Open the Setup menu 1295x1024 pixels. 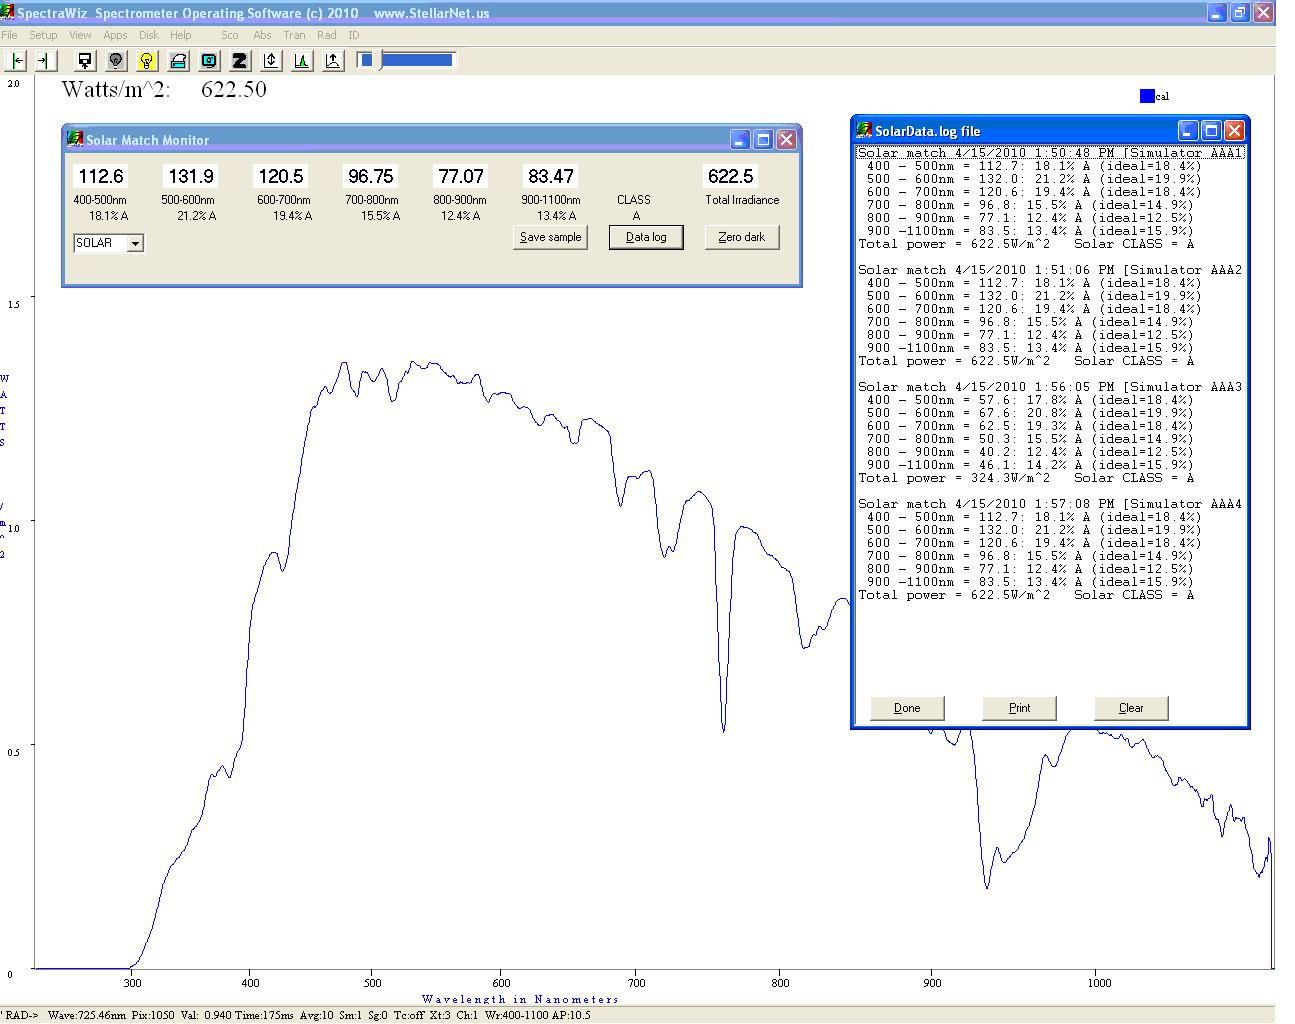[x=43, y=35]
